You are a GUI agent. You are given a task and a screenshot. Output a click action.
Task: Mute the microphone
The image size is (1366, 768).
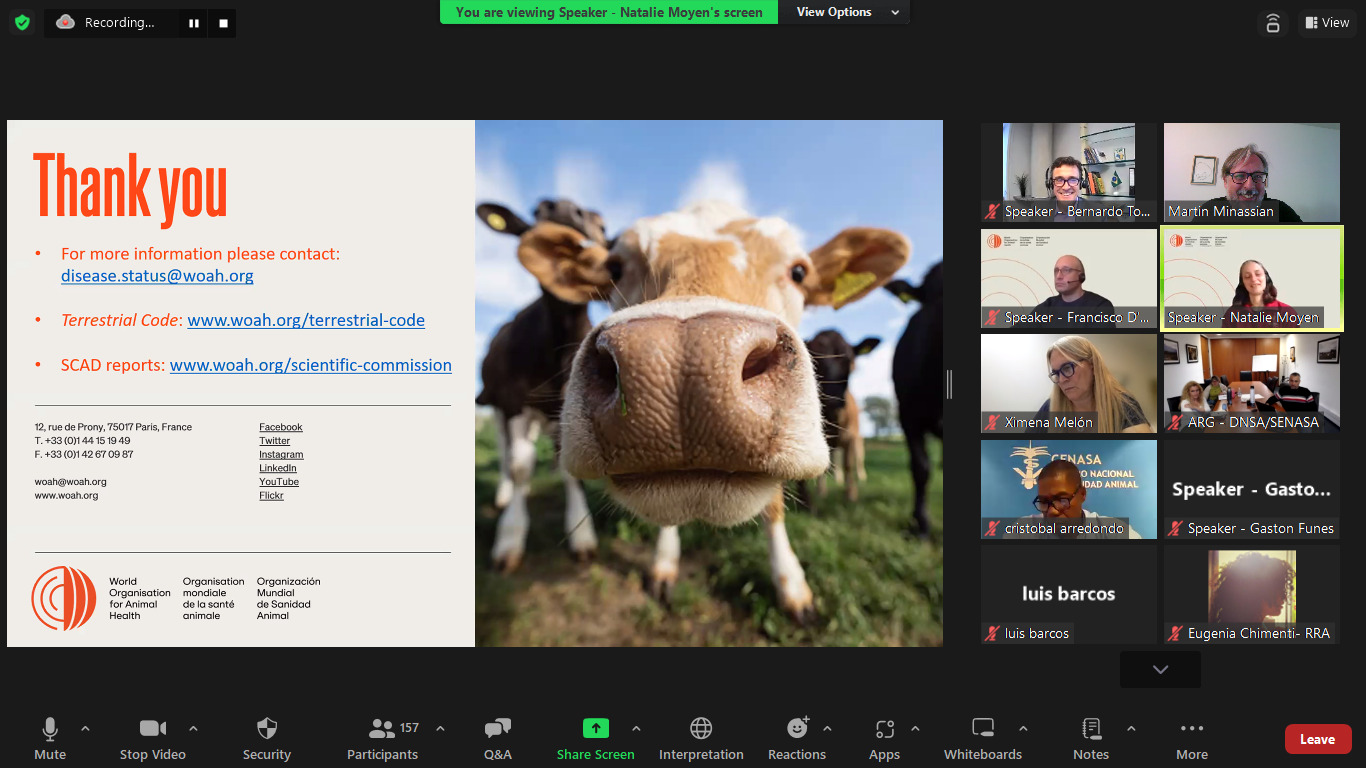pos(50,739)
